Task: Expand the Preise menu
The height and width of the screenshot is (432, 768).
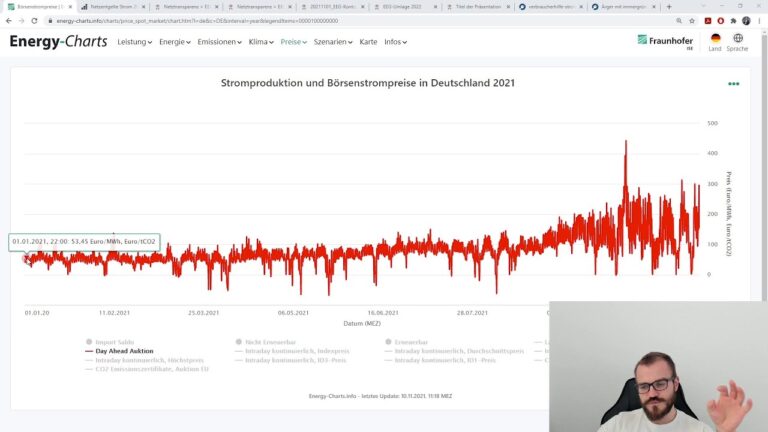Action: (294, 42)
